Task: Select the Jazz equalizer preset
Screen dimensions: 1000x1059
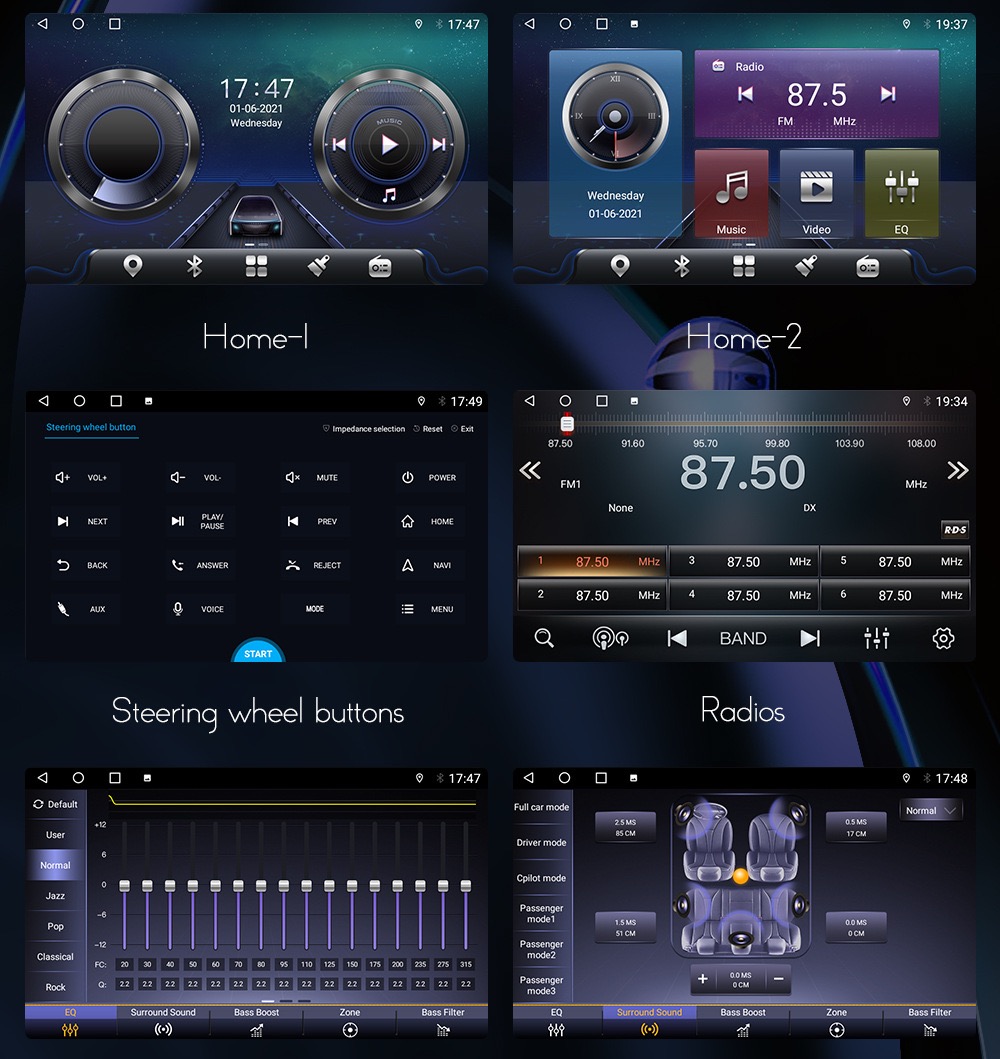Action: 56,896
